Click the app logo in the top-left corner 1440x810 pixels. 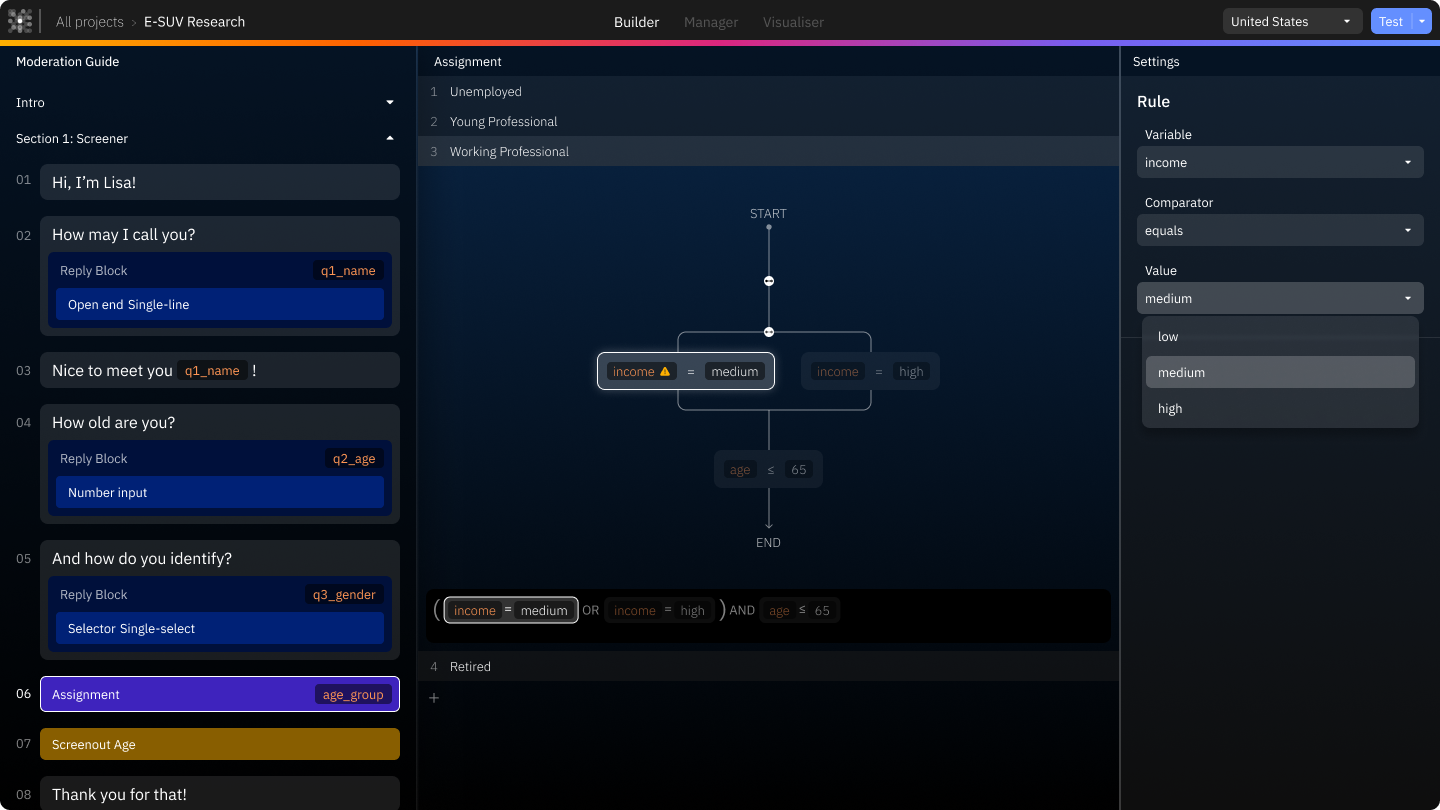click(x=20, y=21)
